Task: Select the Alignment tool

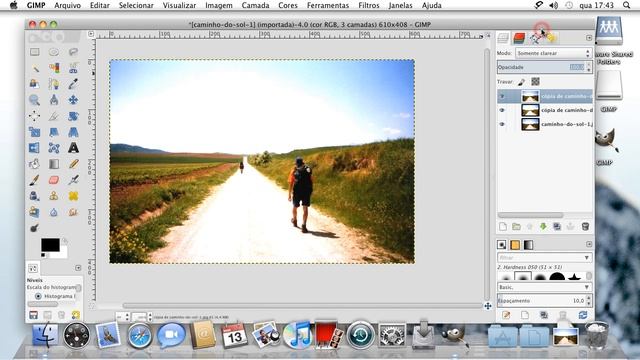Action: point(35,116)
